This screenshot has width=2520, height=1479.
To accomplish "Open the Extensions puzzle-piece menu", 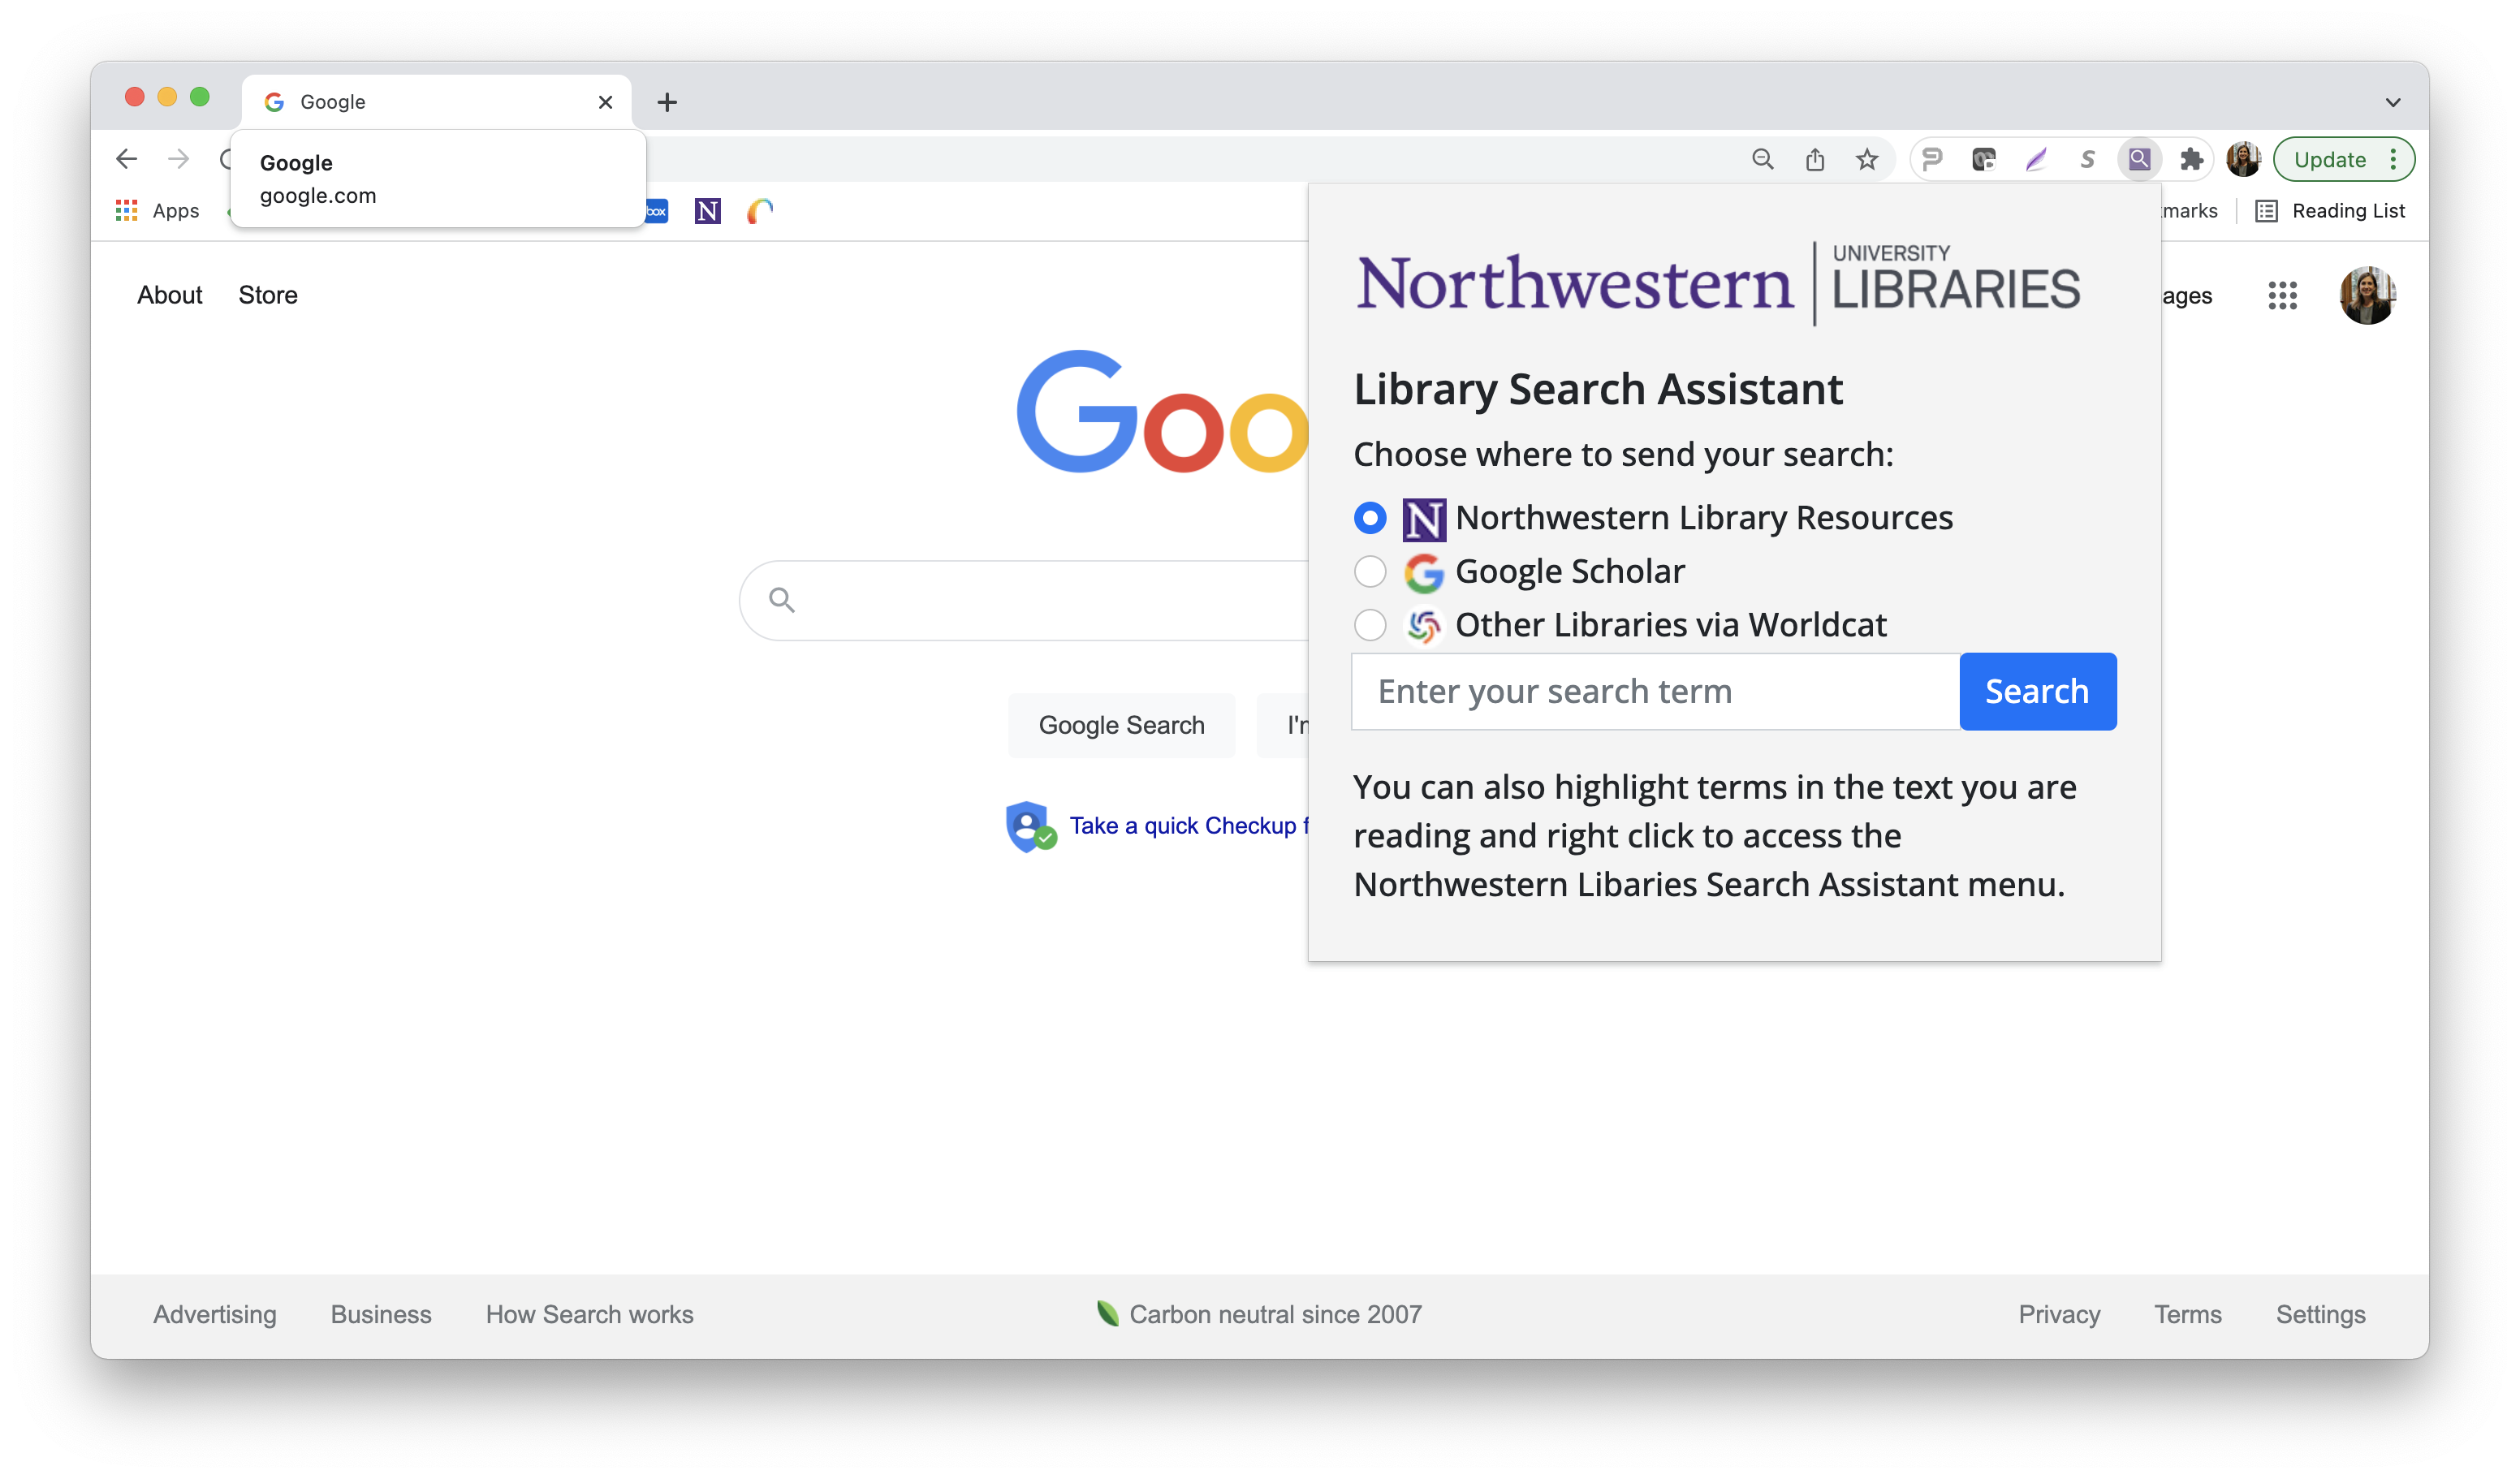I will pyautogui.click(x=2191, y=159).
